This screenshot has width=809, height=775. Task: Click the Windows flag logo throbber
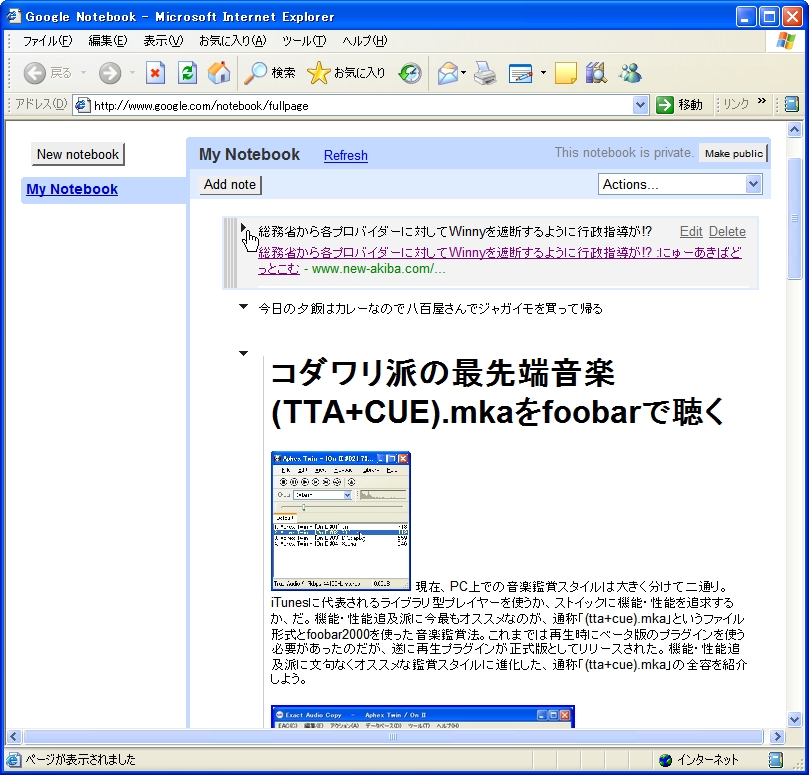coord(786,41)
